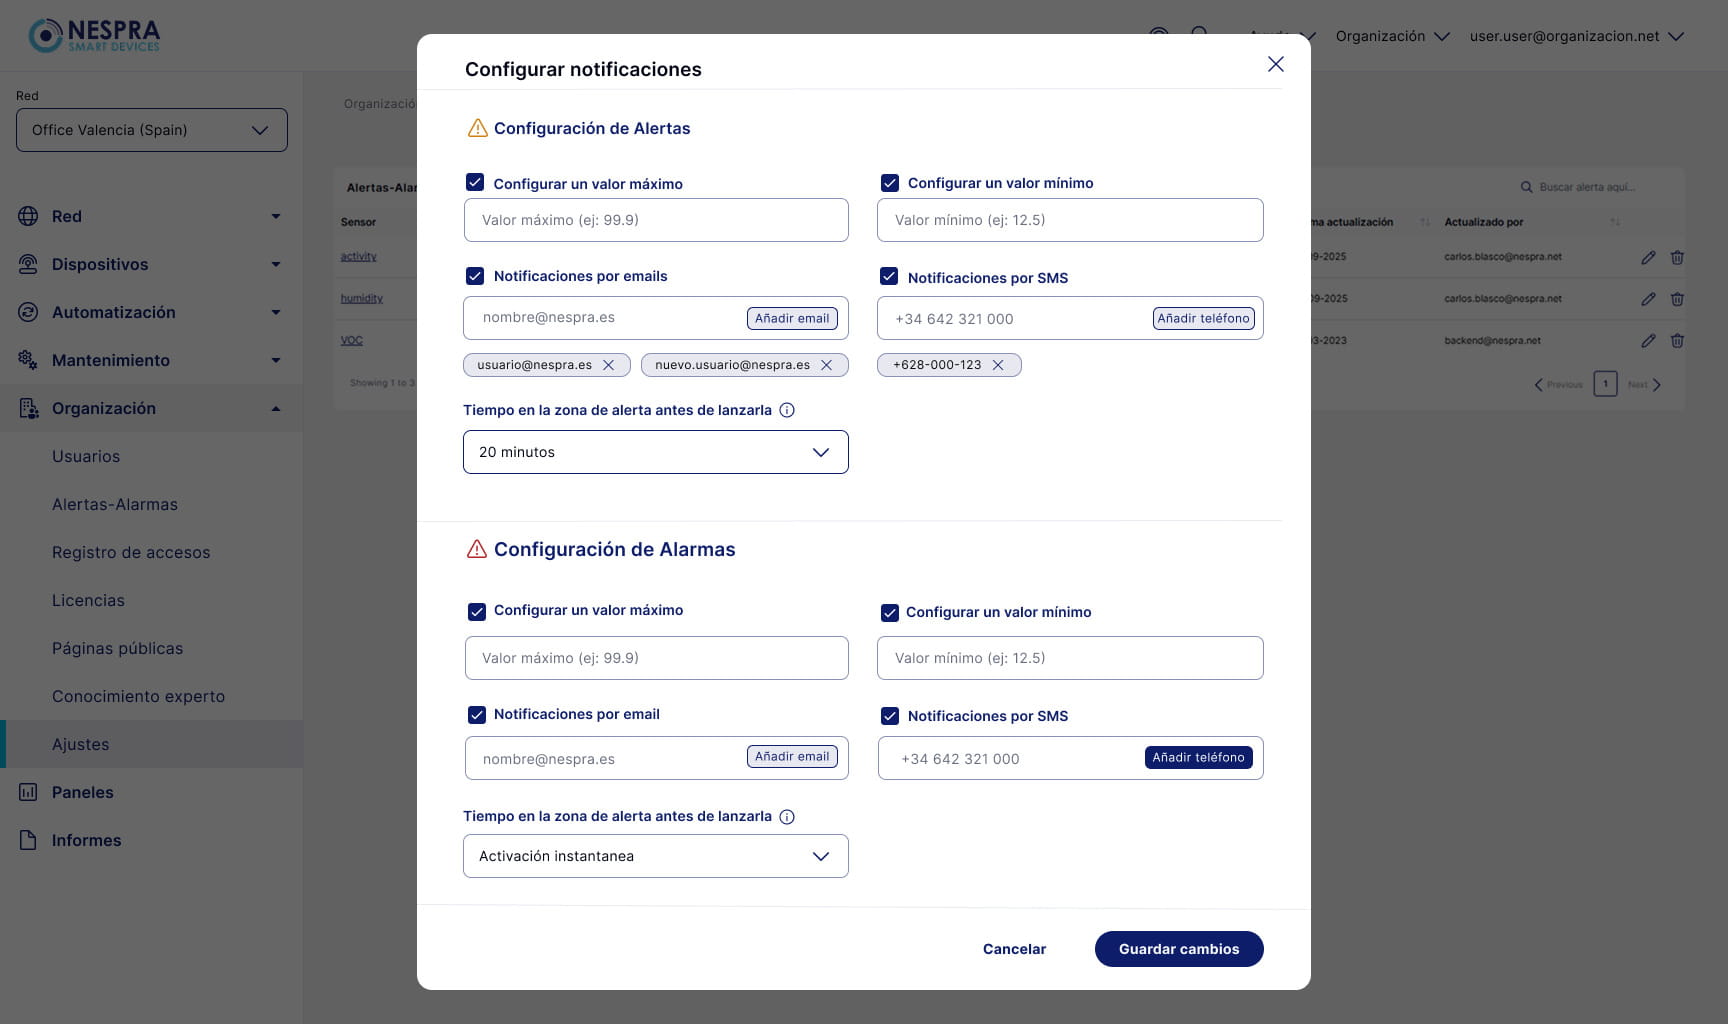This screenshot has height=1024, width=1728.
Task: Remove the nuevo.usuario@nespra.es email chip
Action: click(826, 365)
